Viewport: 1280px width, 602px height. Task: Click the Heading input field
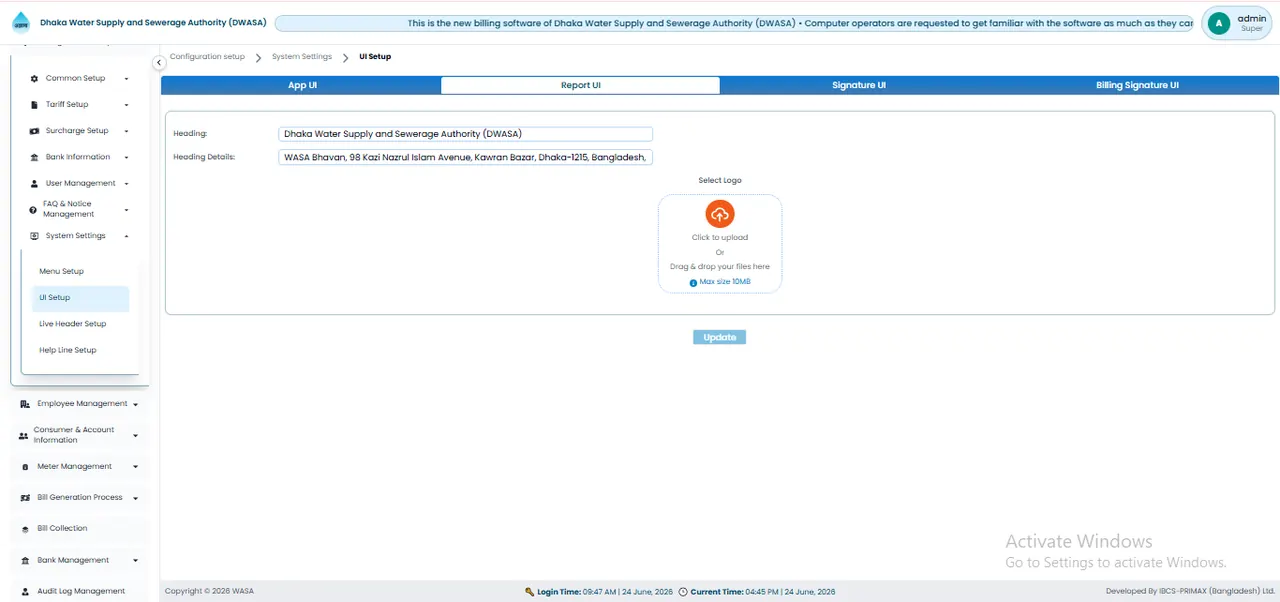coord(465,133)
